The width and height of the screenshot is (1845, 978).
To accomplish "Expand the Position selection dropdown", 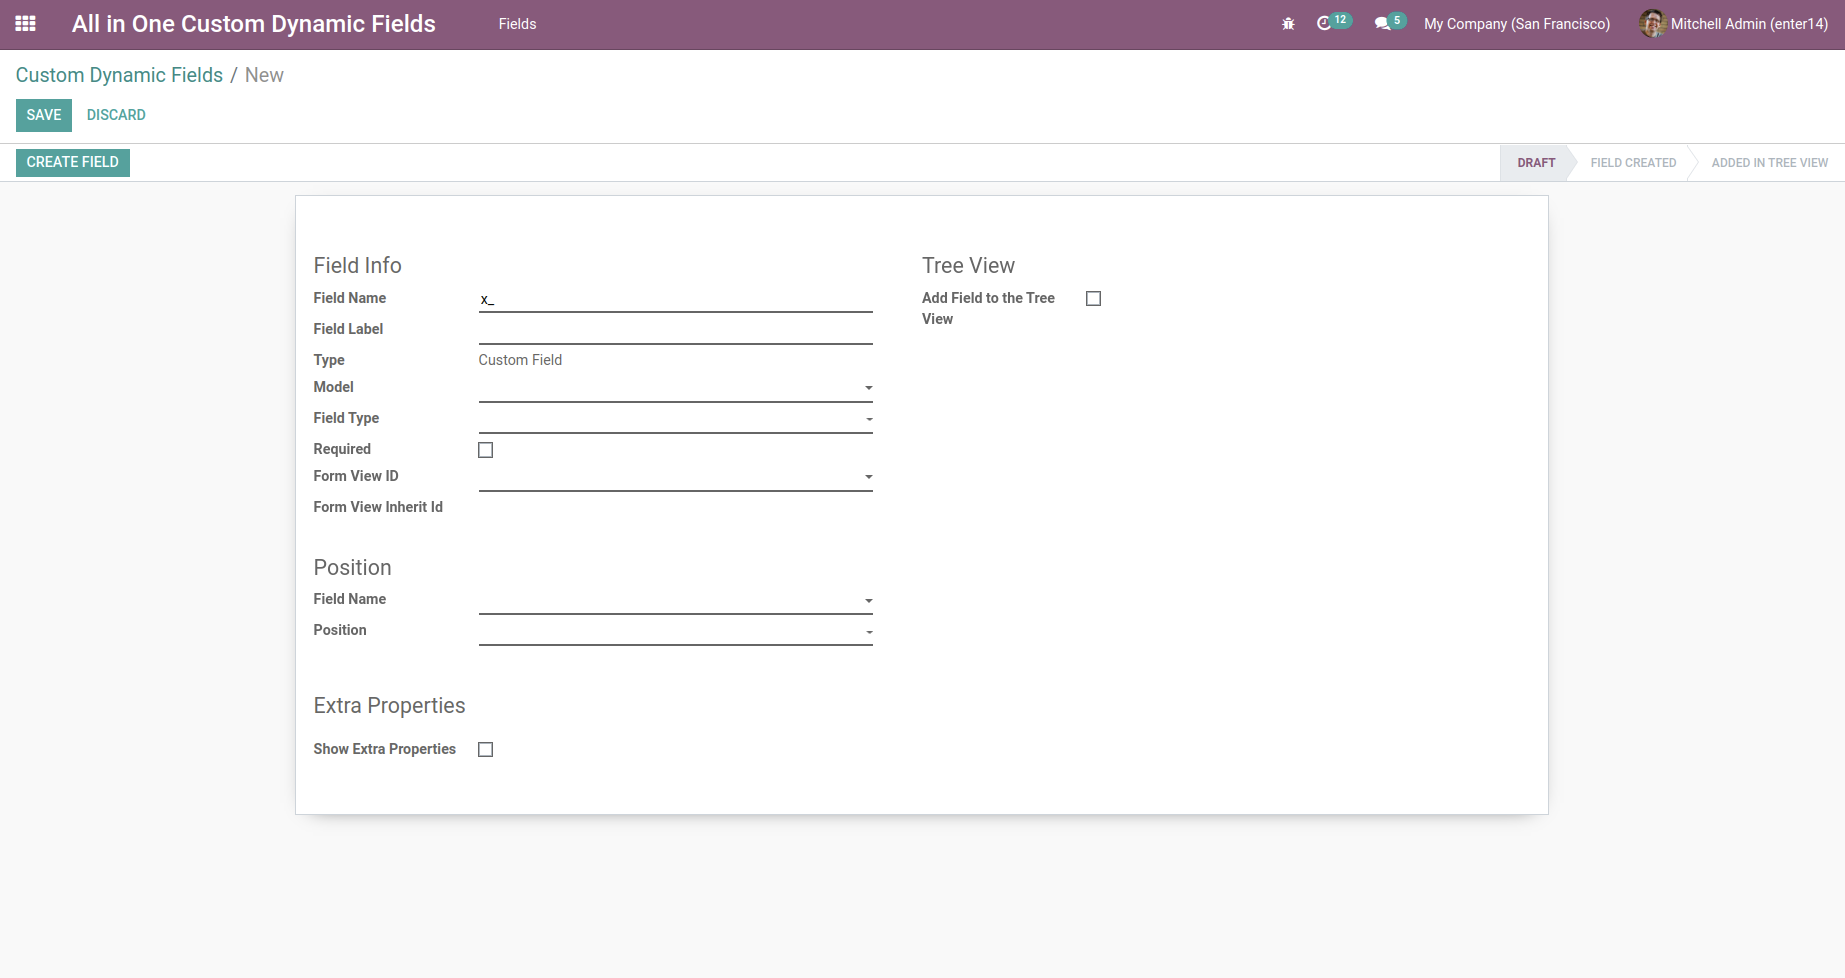I will (675, 631).
